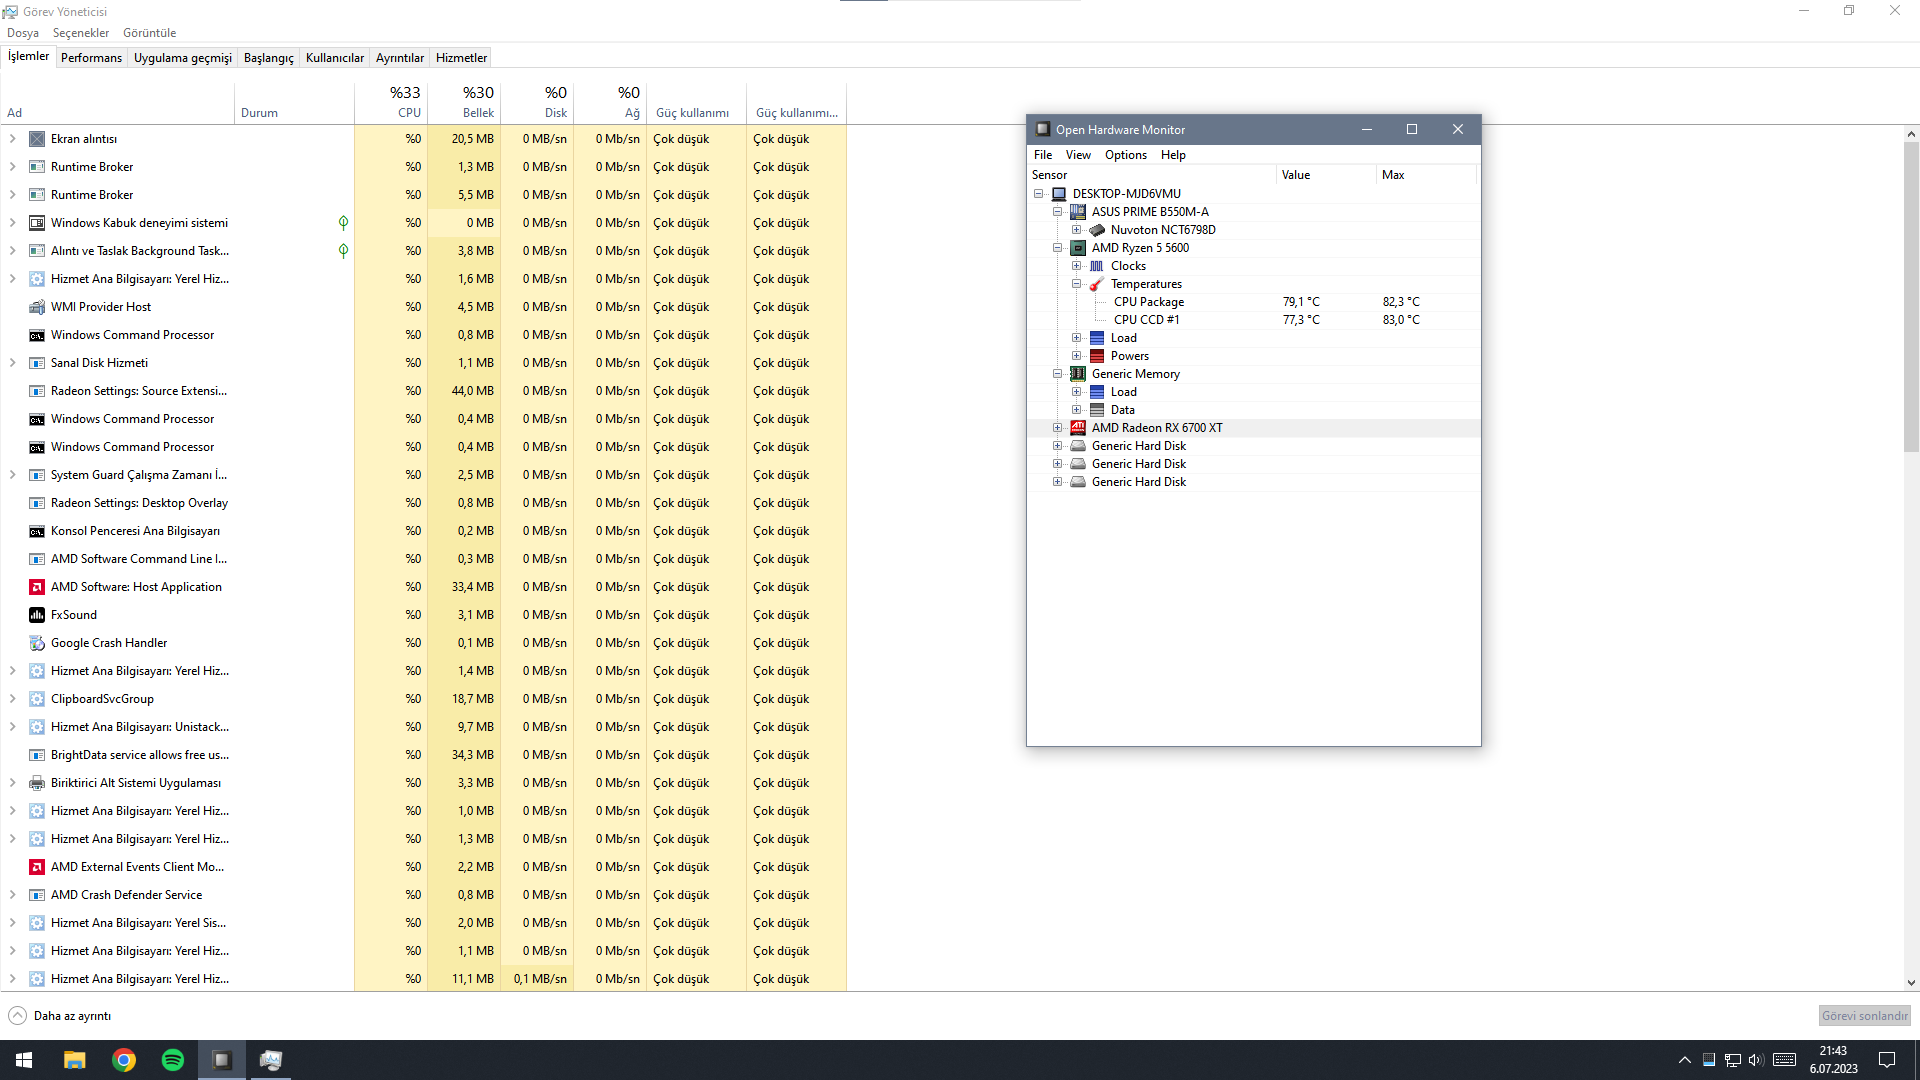Viewport: 1920px width, 1080px height.
Task: Click the Max column header
Action: pyautogui.click(x=1426, y=175)
